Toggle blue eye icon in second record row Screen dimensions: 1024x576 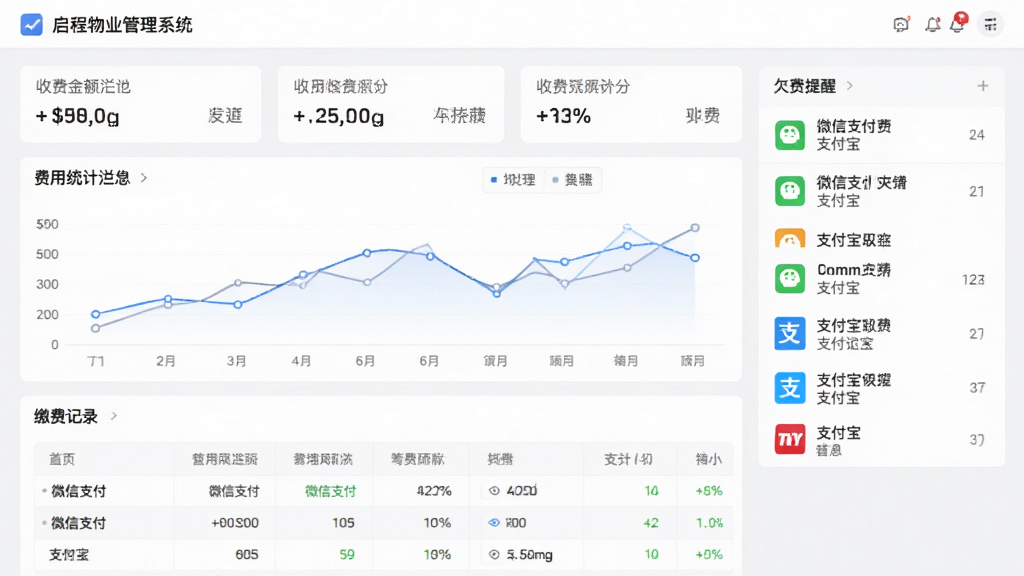[x=494, y=523]
